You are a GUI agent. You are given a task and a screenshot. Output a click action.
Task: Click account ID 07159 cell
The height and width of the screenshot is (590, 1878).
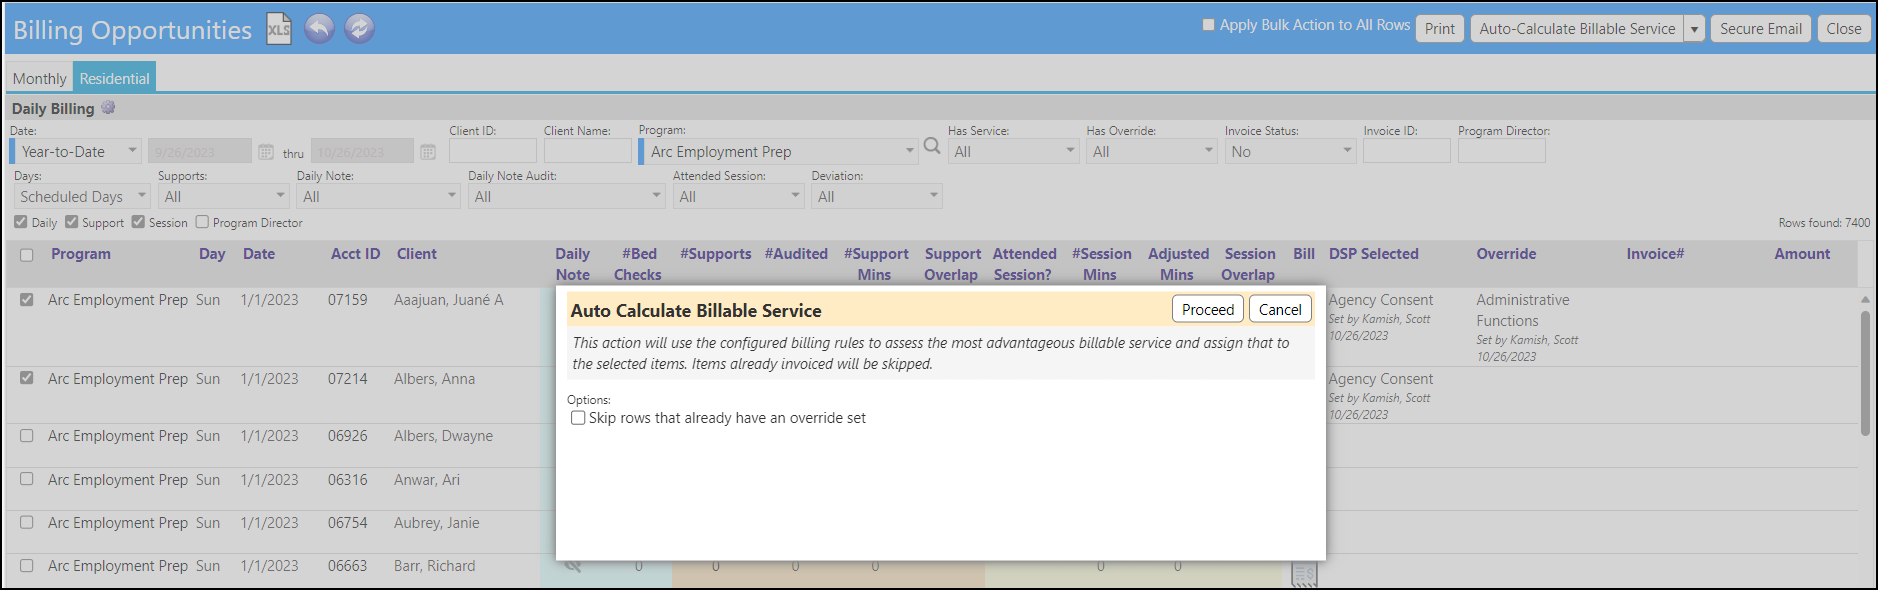(x=347, y=300)
